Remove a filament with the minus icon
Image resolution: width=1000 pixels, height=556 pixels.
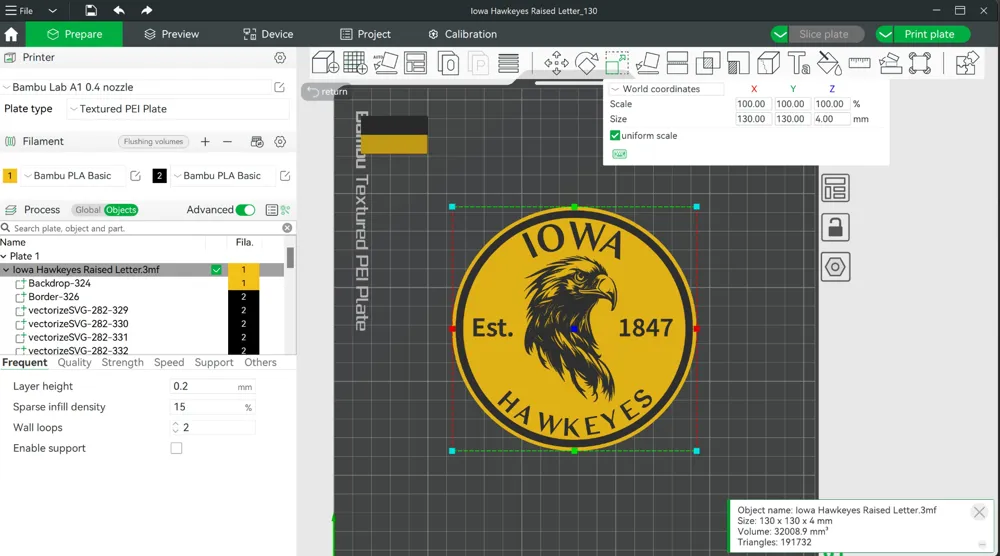click(x=227, y=142)
